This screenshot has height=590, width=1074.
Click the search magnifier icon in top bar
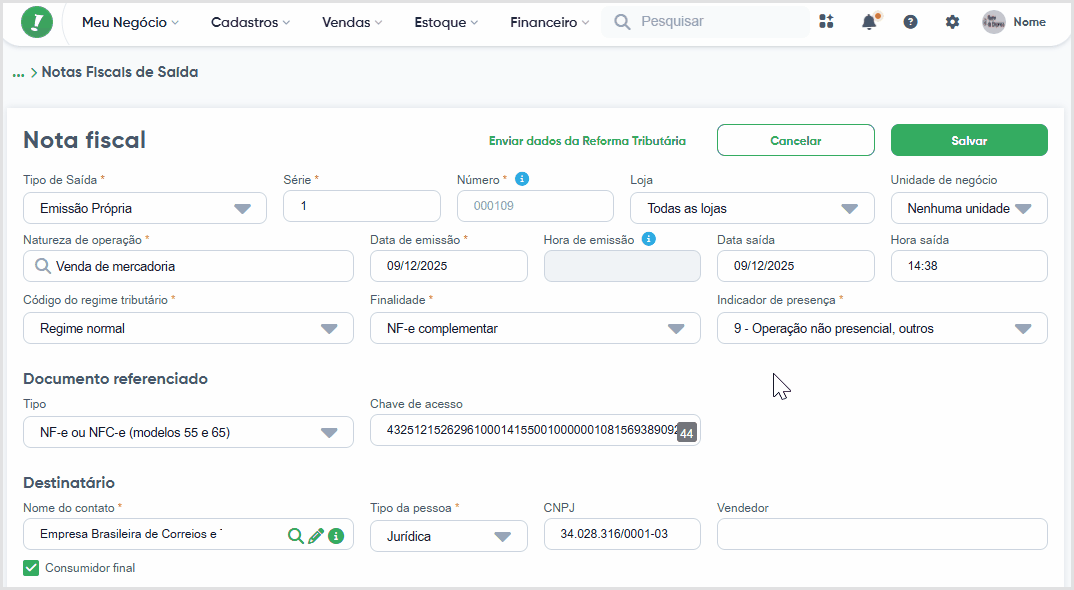[622, 22]
